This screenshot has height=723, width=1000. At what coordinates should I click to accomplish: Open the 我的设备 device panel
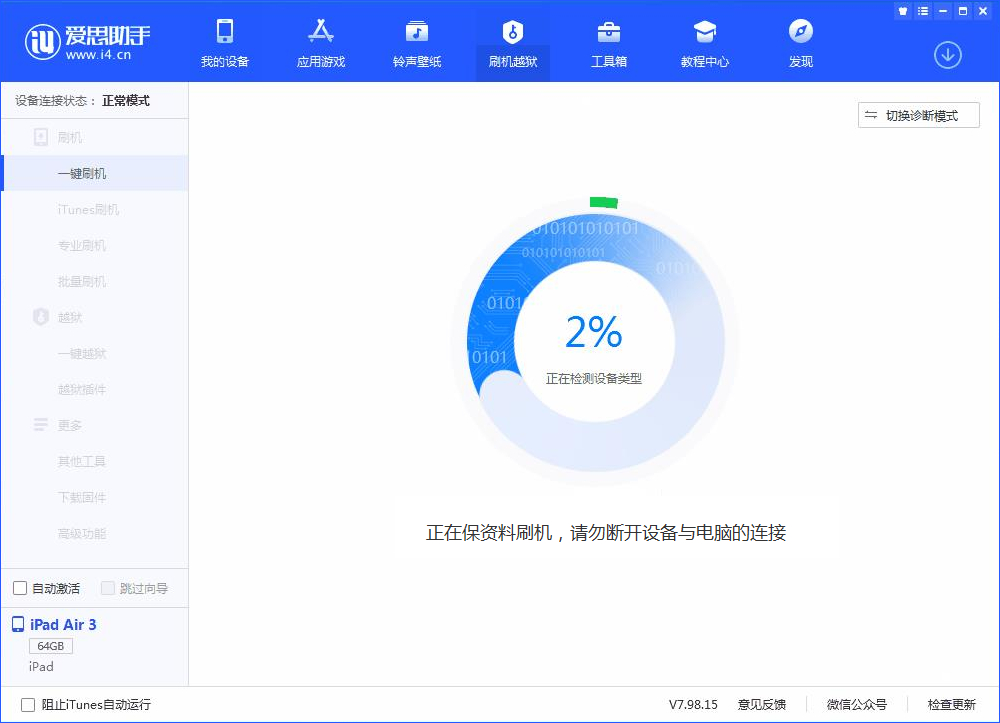(x=224, y=42)
